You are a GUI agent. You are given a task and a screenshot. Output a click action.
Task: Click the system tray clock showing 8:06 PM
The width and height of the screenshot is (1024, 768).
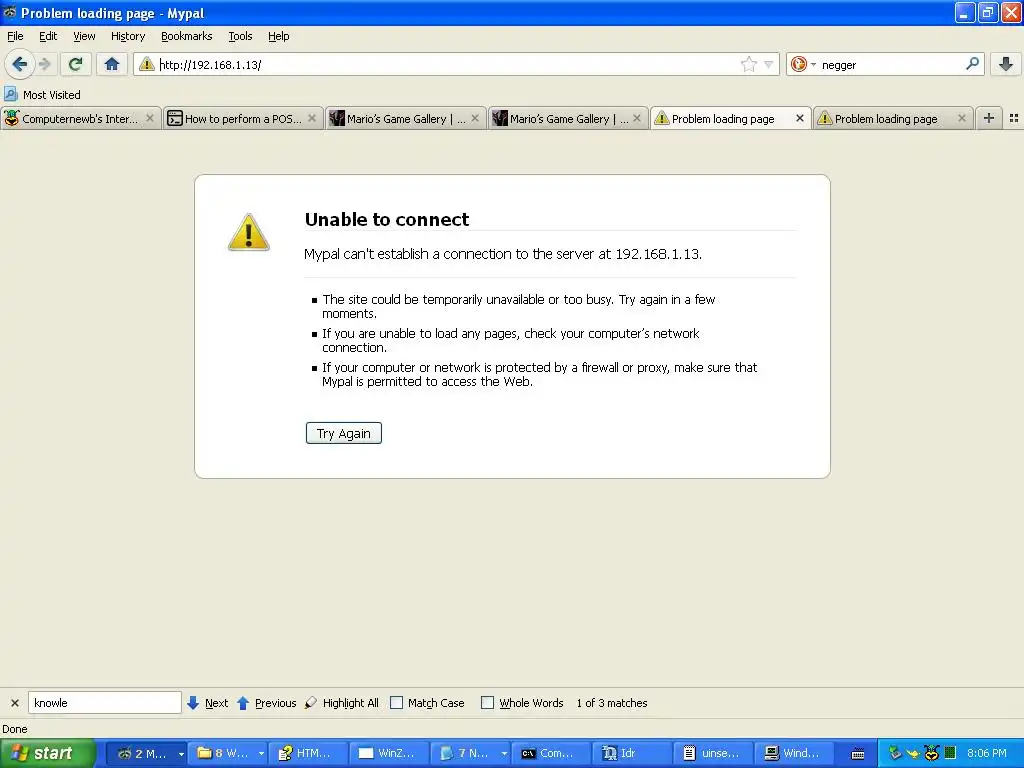[x=987, y=753]
